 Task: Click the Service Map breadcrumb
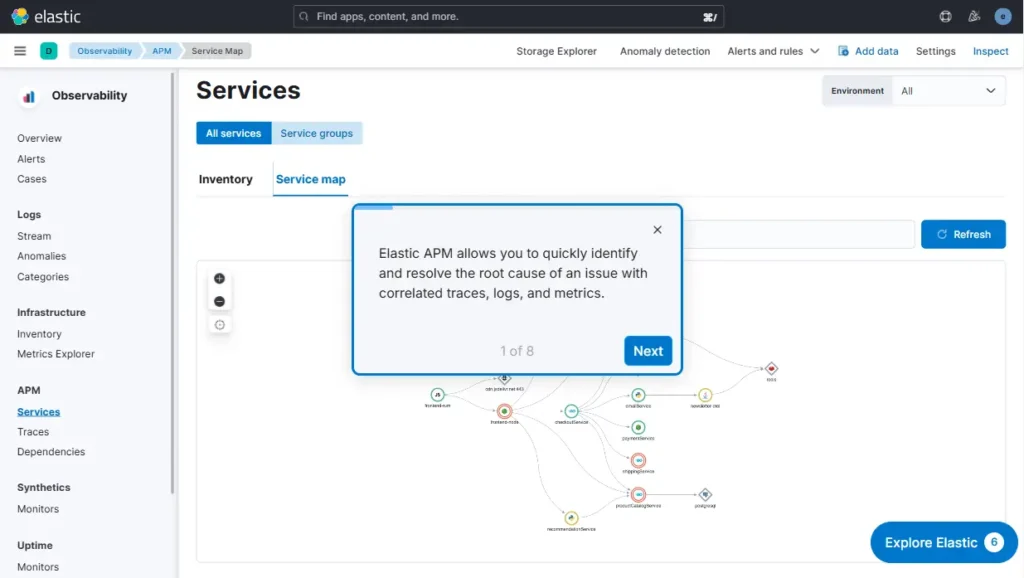pyautogui.click(x=217, y=51)
